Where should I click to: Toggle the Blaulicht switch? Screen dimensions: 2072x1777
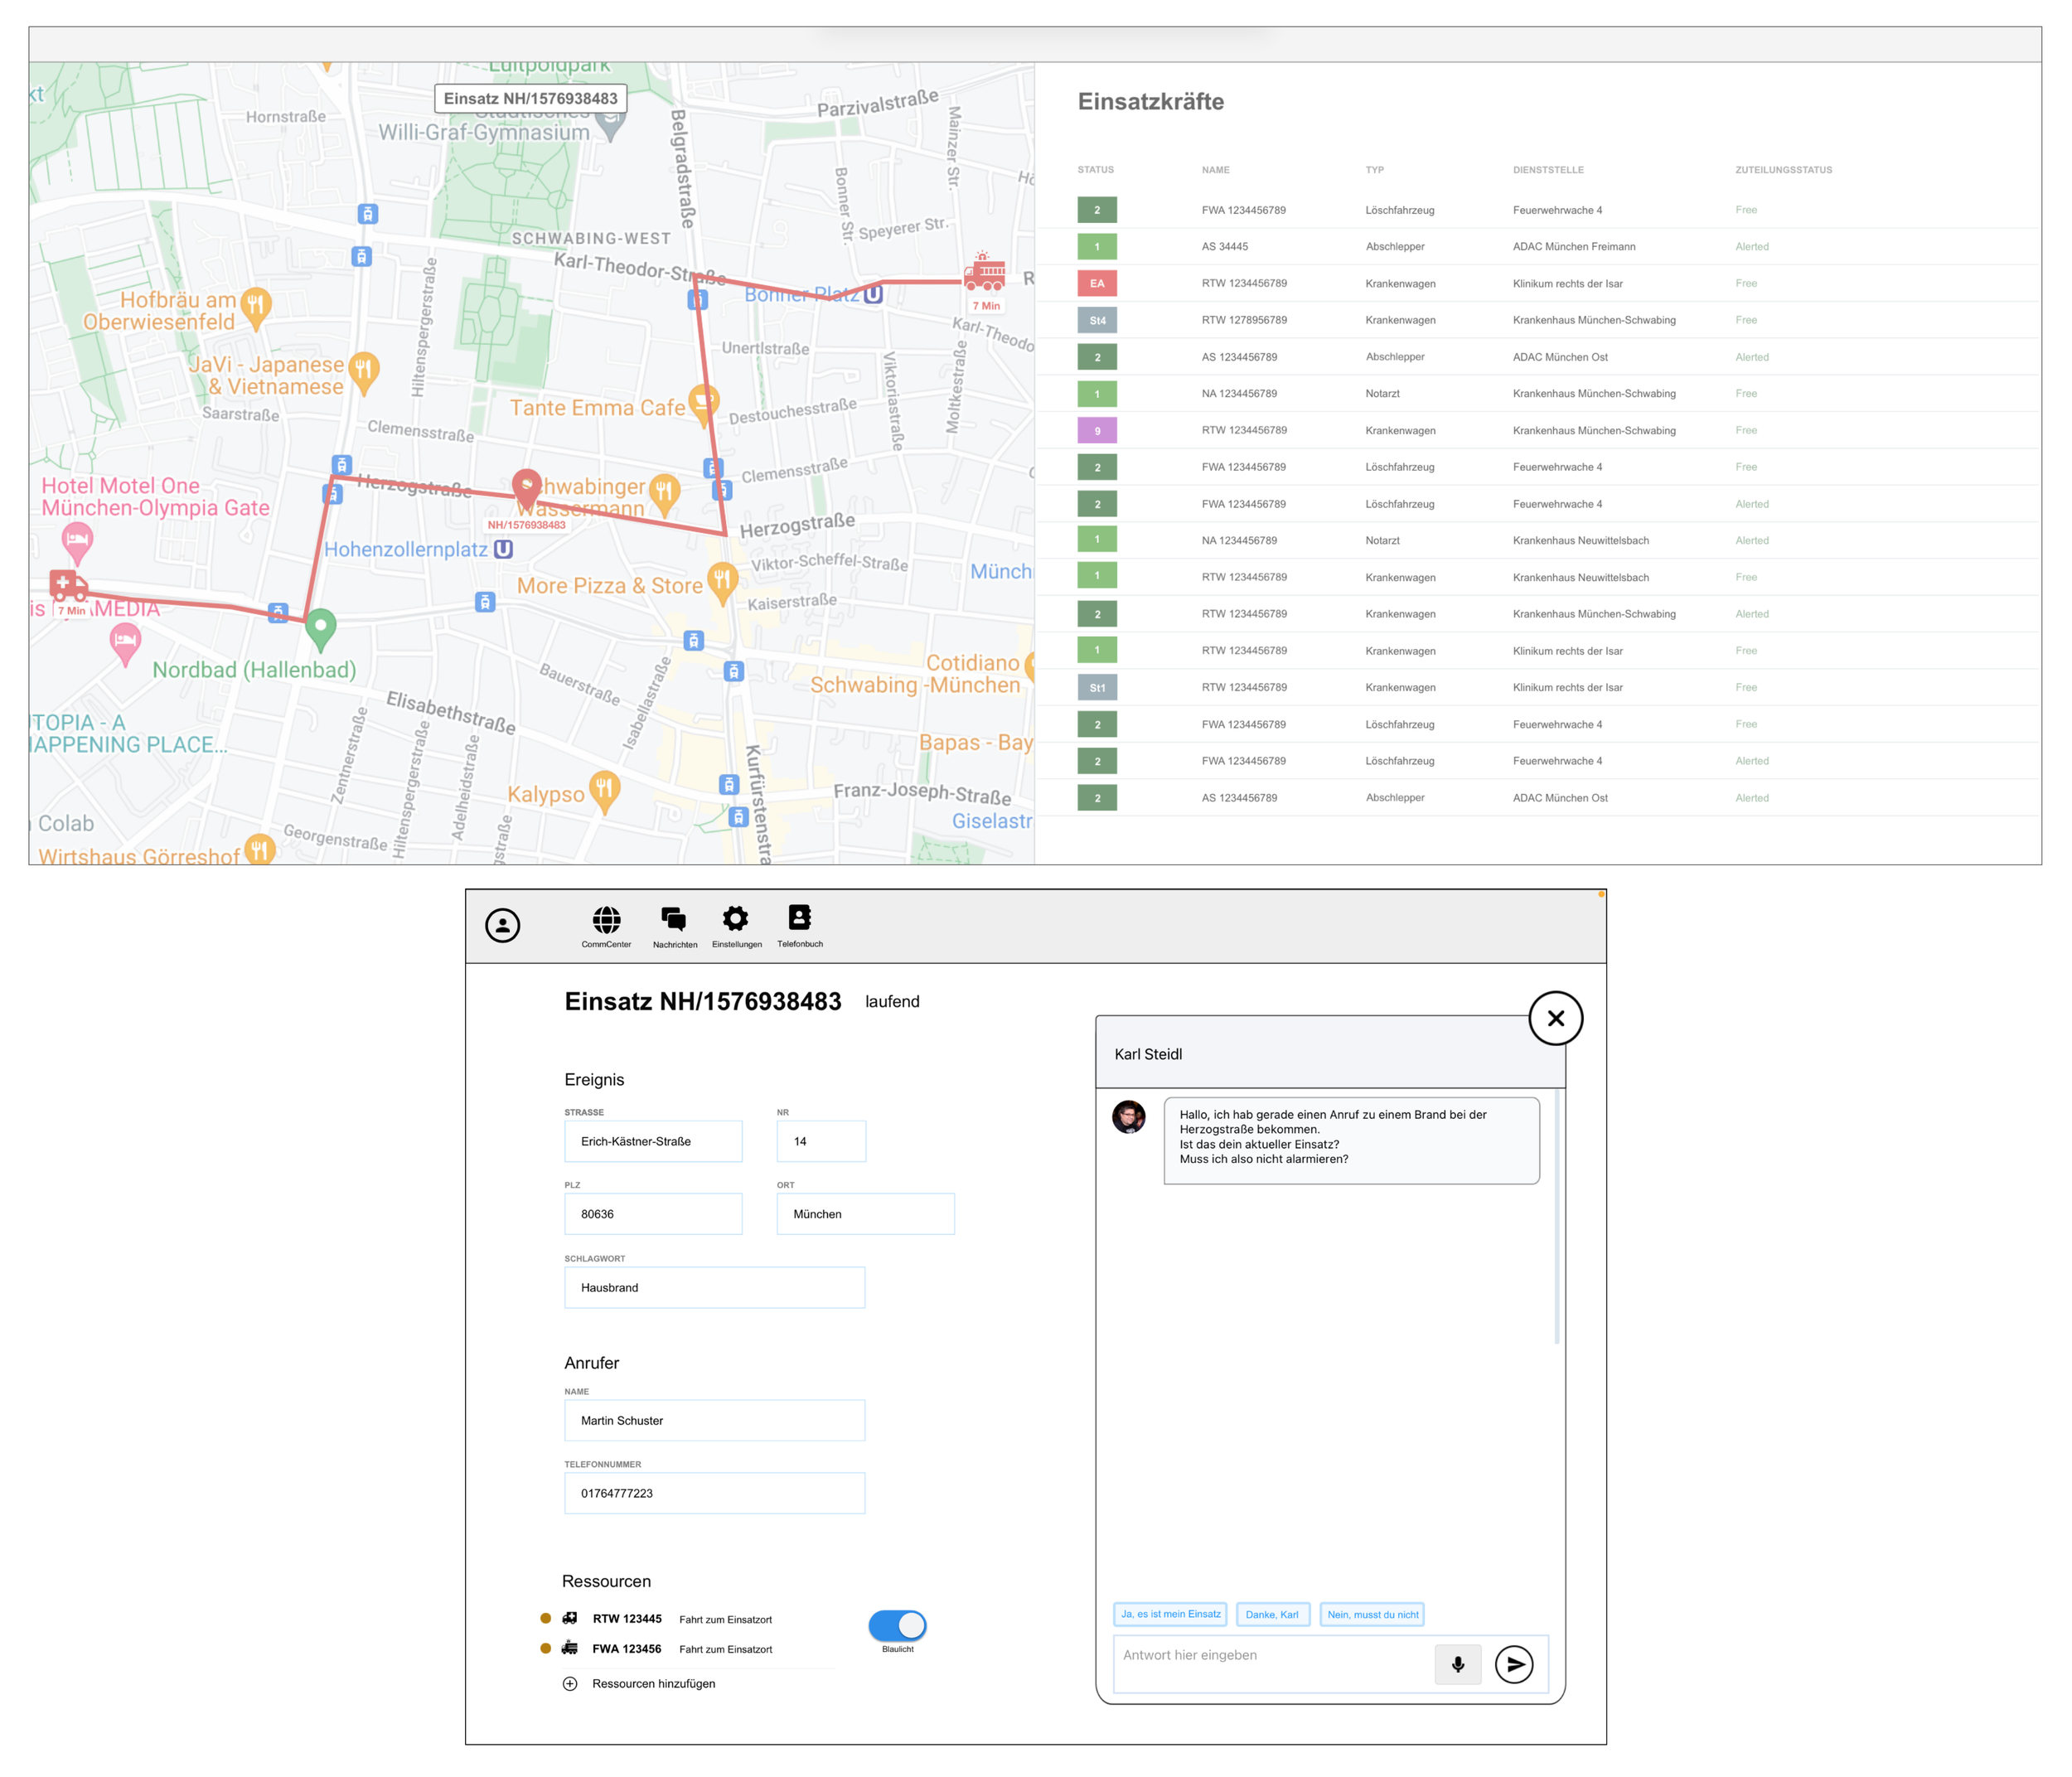pyautogui.click(x=898, y=1625)
